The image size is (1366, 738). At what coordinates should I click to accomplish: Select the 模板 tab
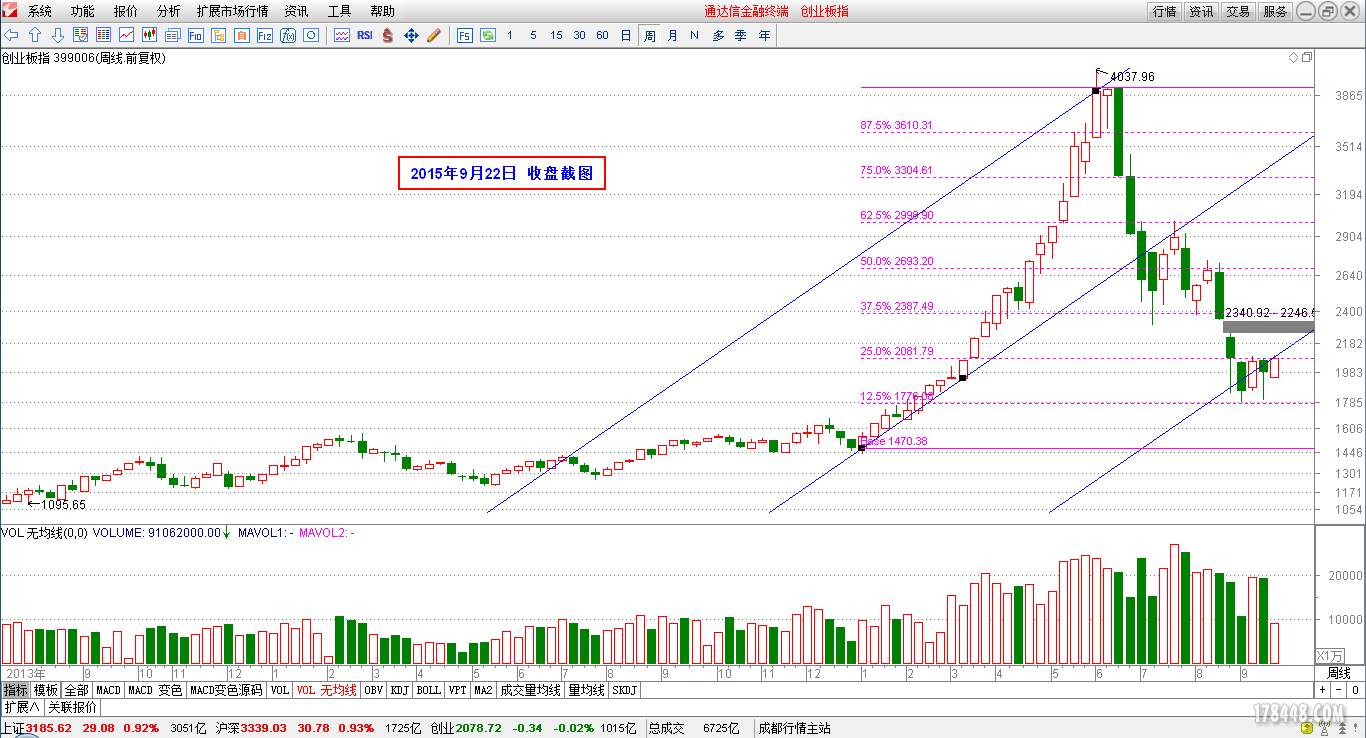(x=46, y=690)
